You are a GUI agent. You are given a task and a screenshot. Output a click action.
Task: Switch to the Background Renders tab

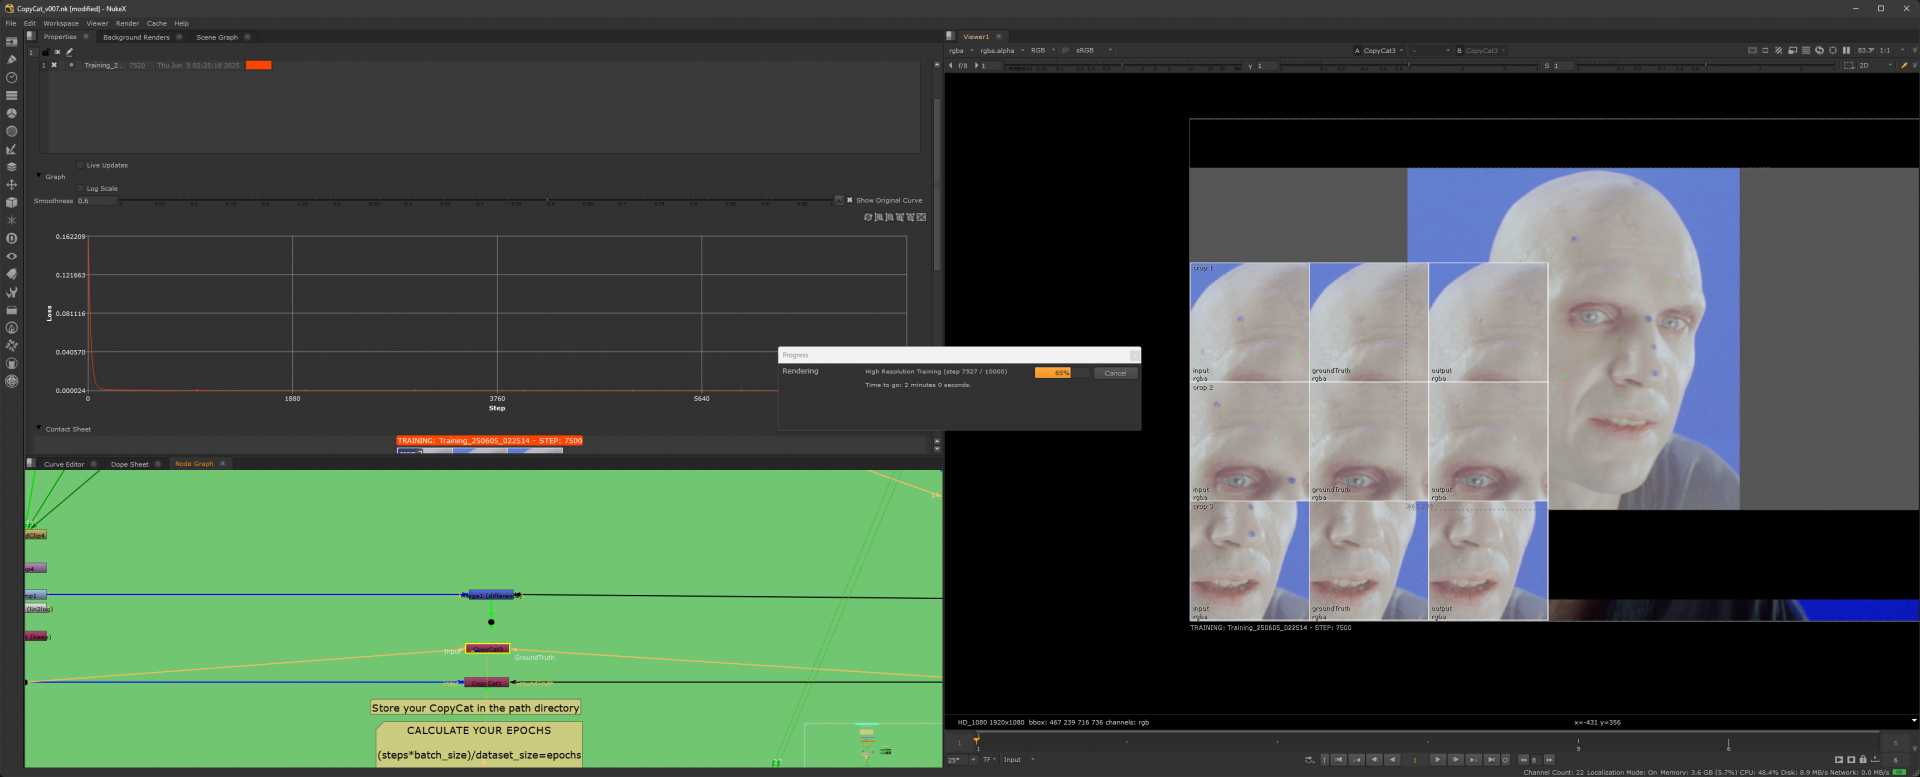coord(136,37)
